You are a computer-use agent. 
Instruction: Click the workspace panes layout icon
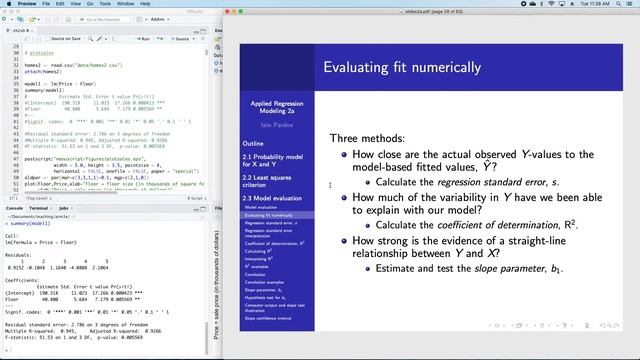139,19
